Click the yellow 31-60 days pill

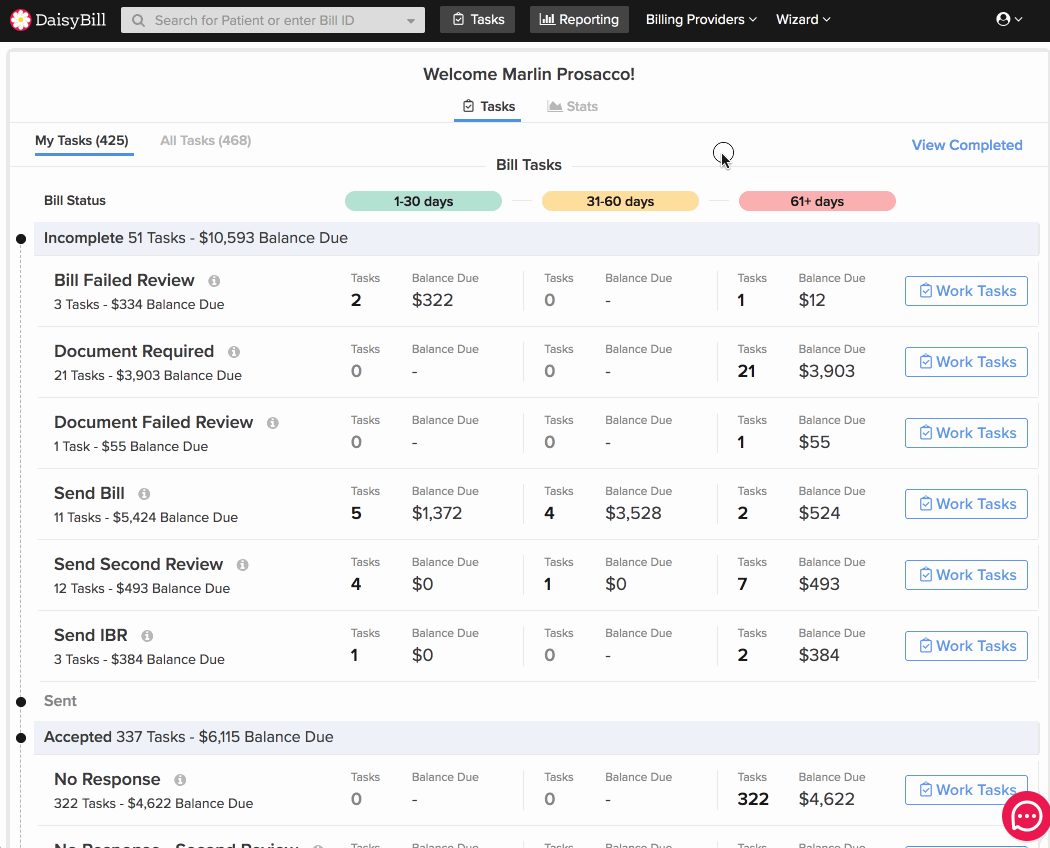[x=620, y=201]
